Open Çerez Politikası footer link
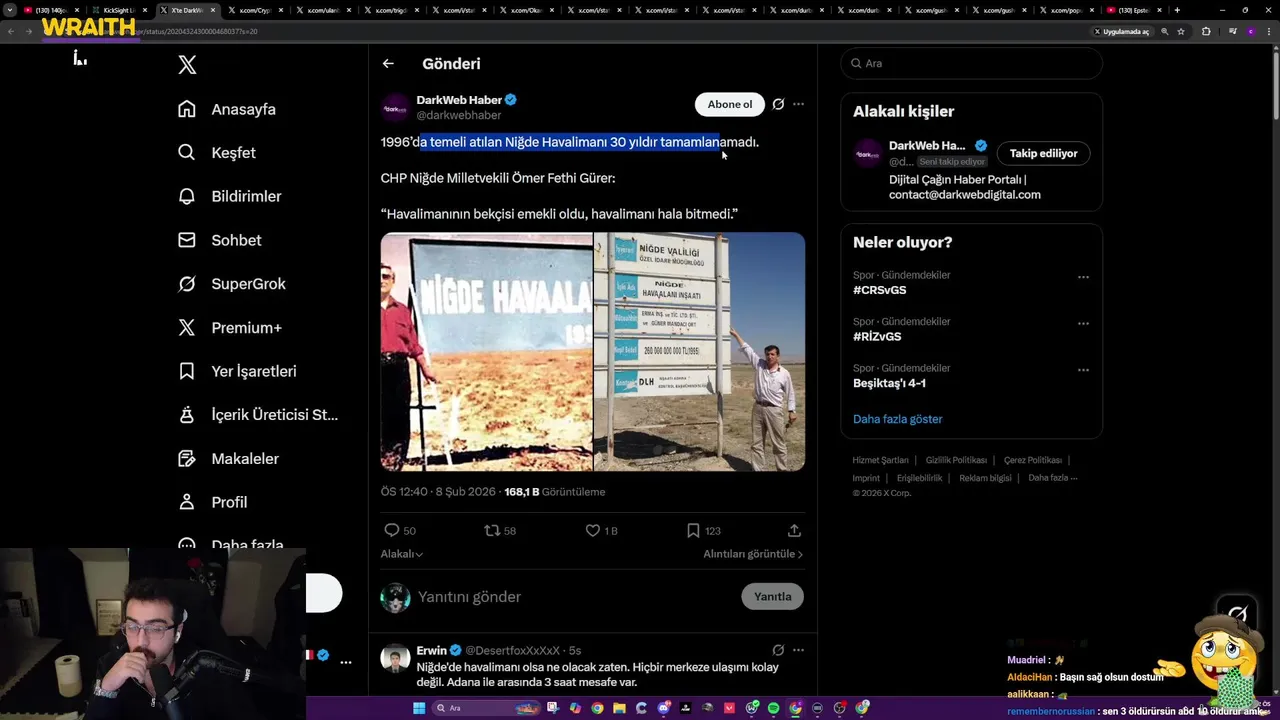 (1033, 460)
